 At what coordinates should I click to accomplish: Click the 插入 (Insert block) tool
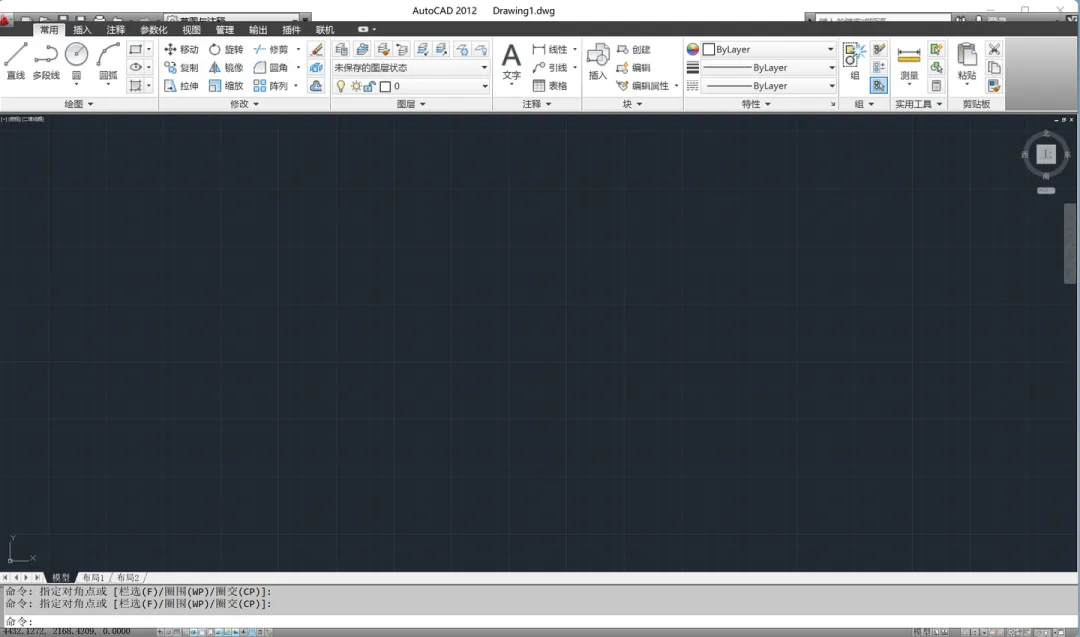click(598, 62)
